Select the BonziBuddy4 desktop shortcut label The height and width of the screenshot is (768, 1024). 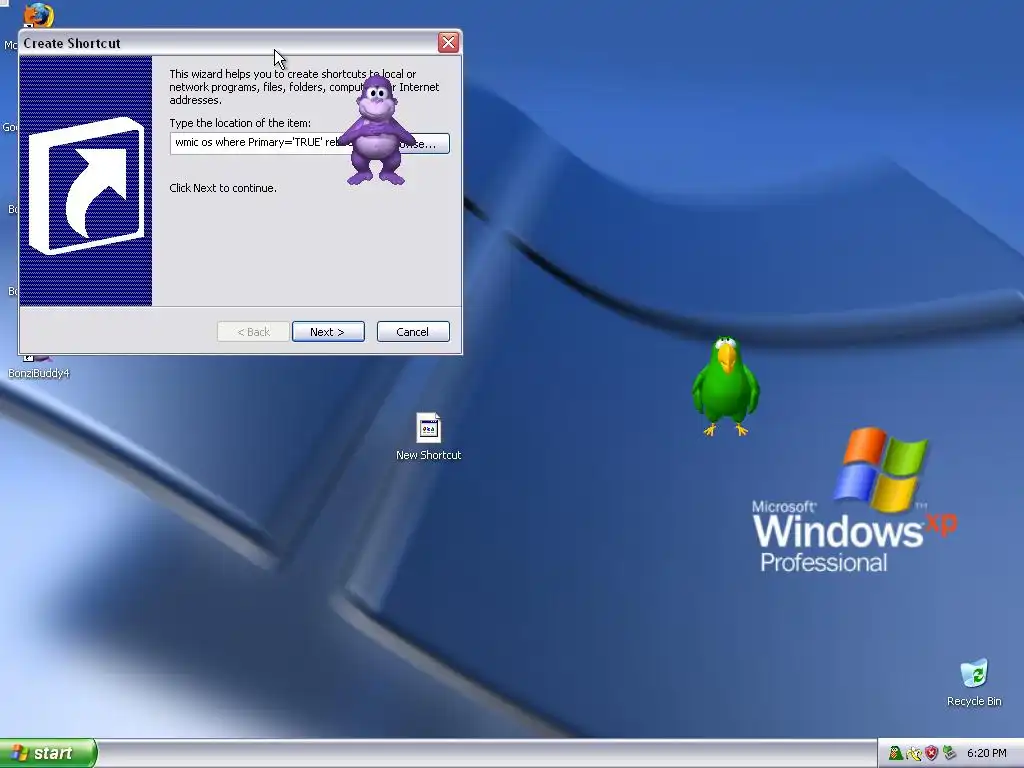[x=39, y=374]
